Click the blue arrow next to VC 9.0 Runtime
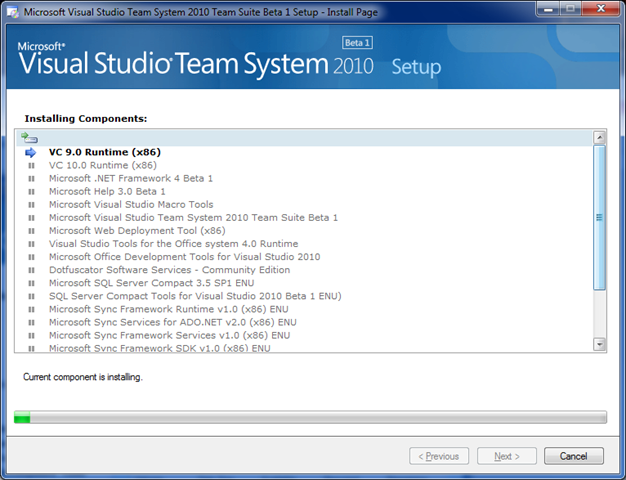 (31, 153)
